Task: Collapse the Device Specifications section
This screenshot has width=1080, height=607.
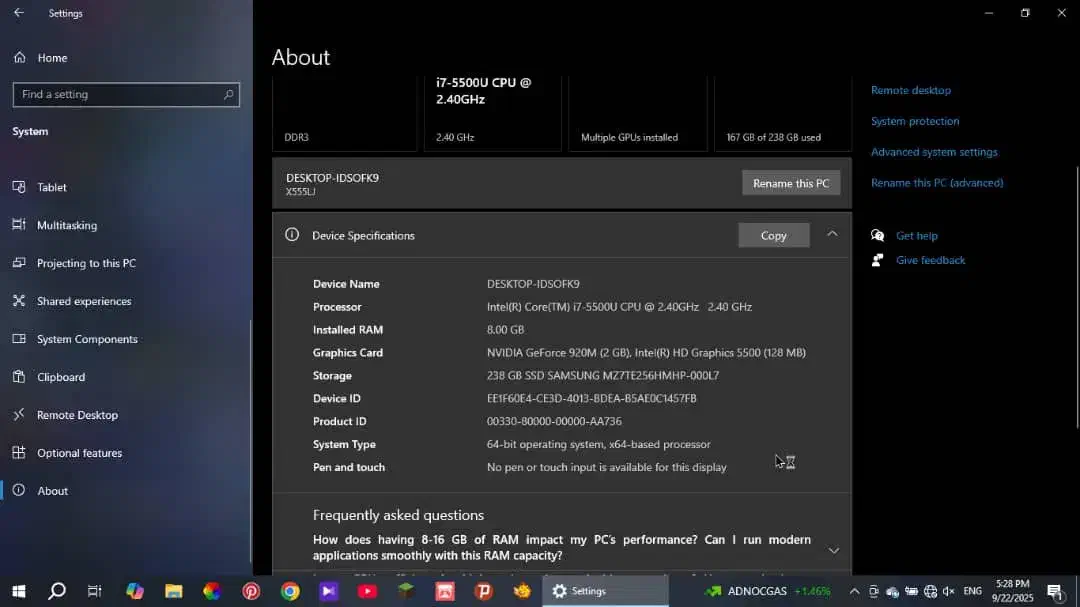Action: [832, 234]
